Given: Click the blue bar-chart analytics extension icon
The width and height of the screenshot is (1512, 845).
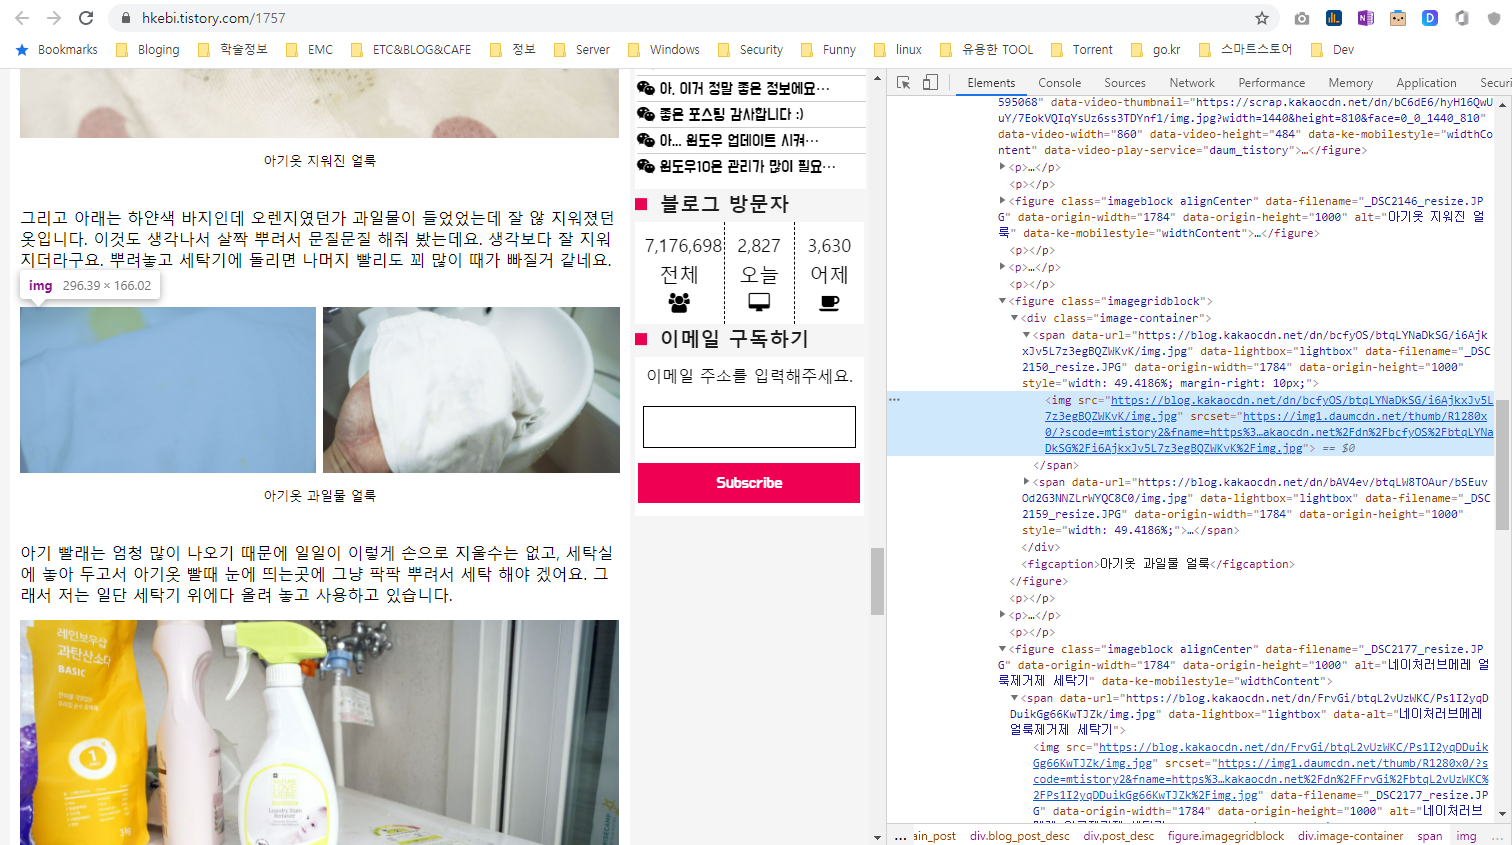Looking at the screenshot, I should tap(1333, 17).
